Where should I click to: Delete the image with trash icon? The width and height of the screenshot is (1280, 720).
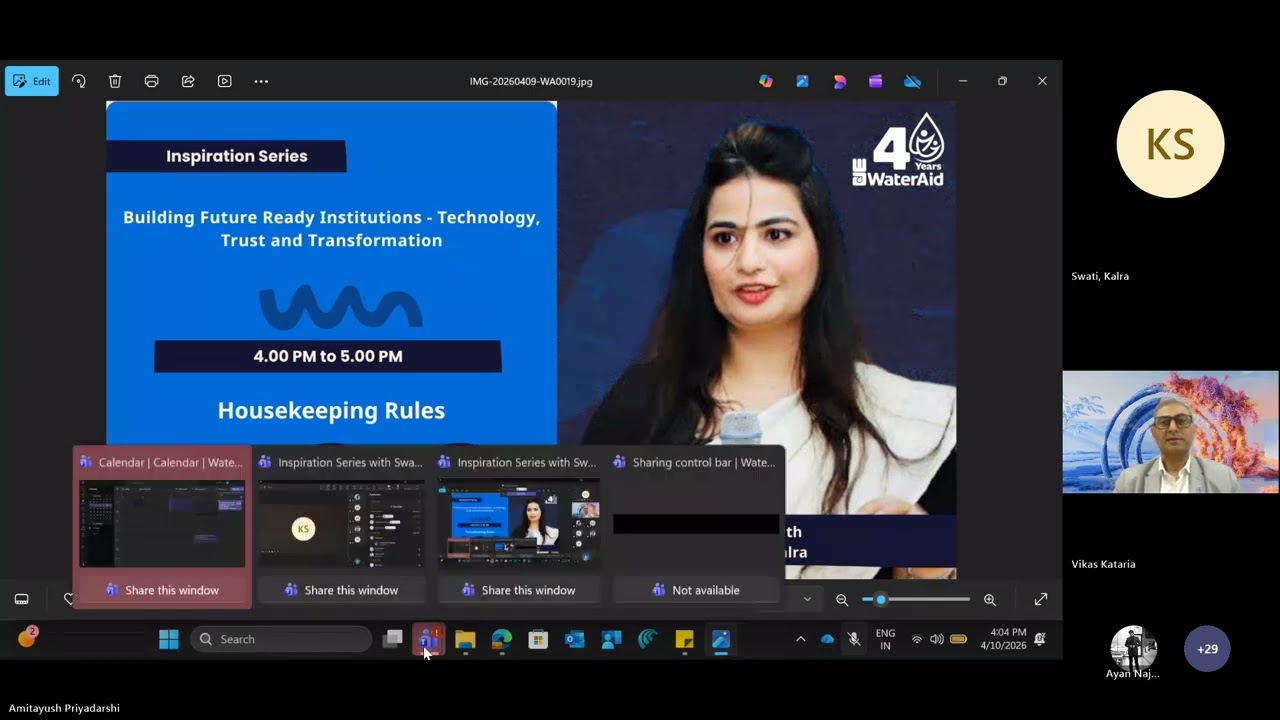coord(115,81)
